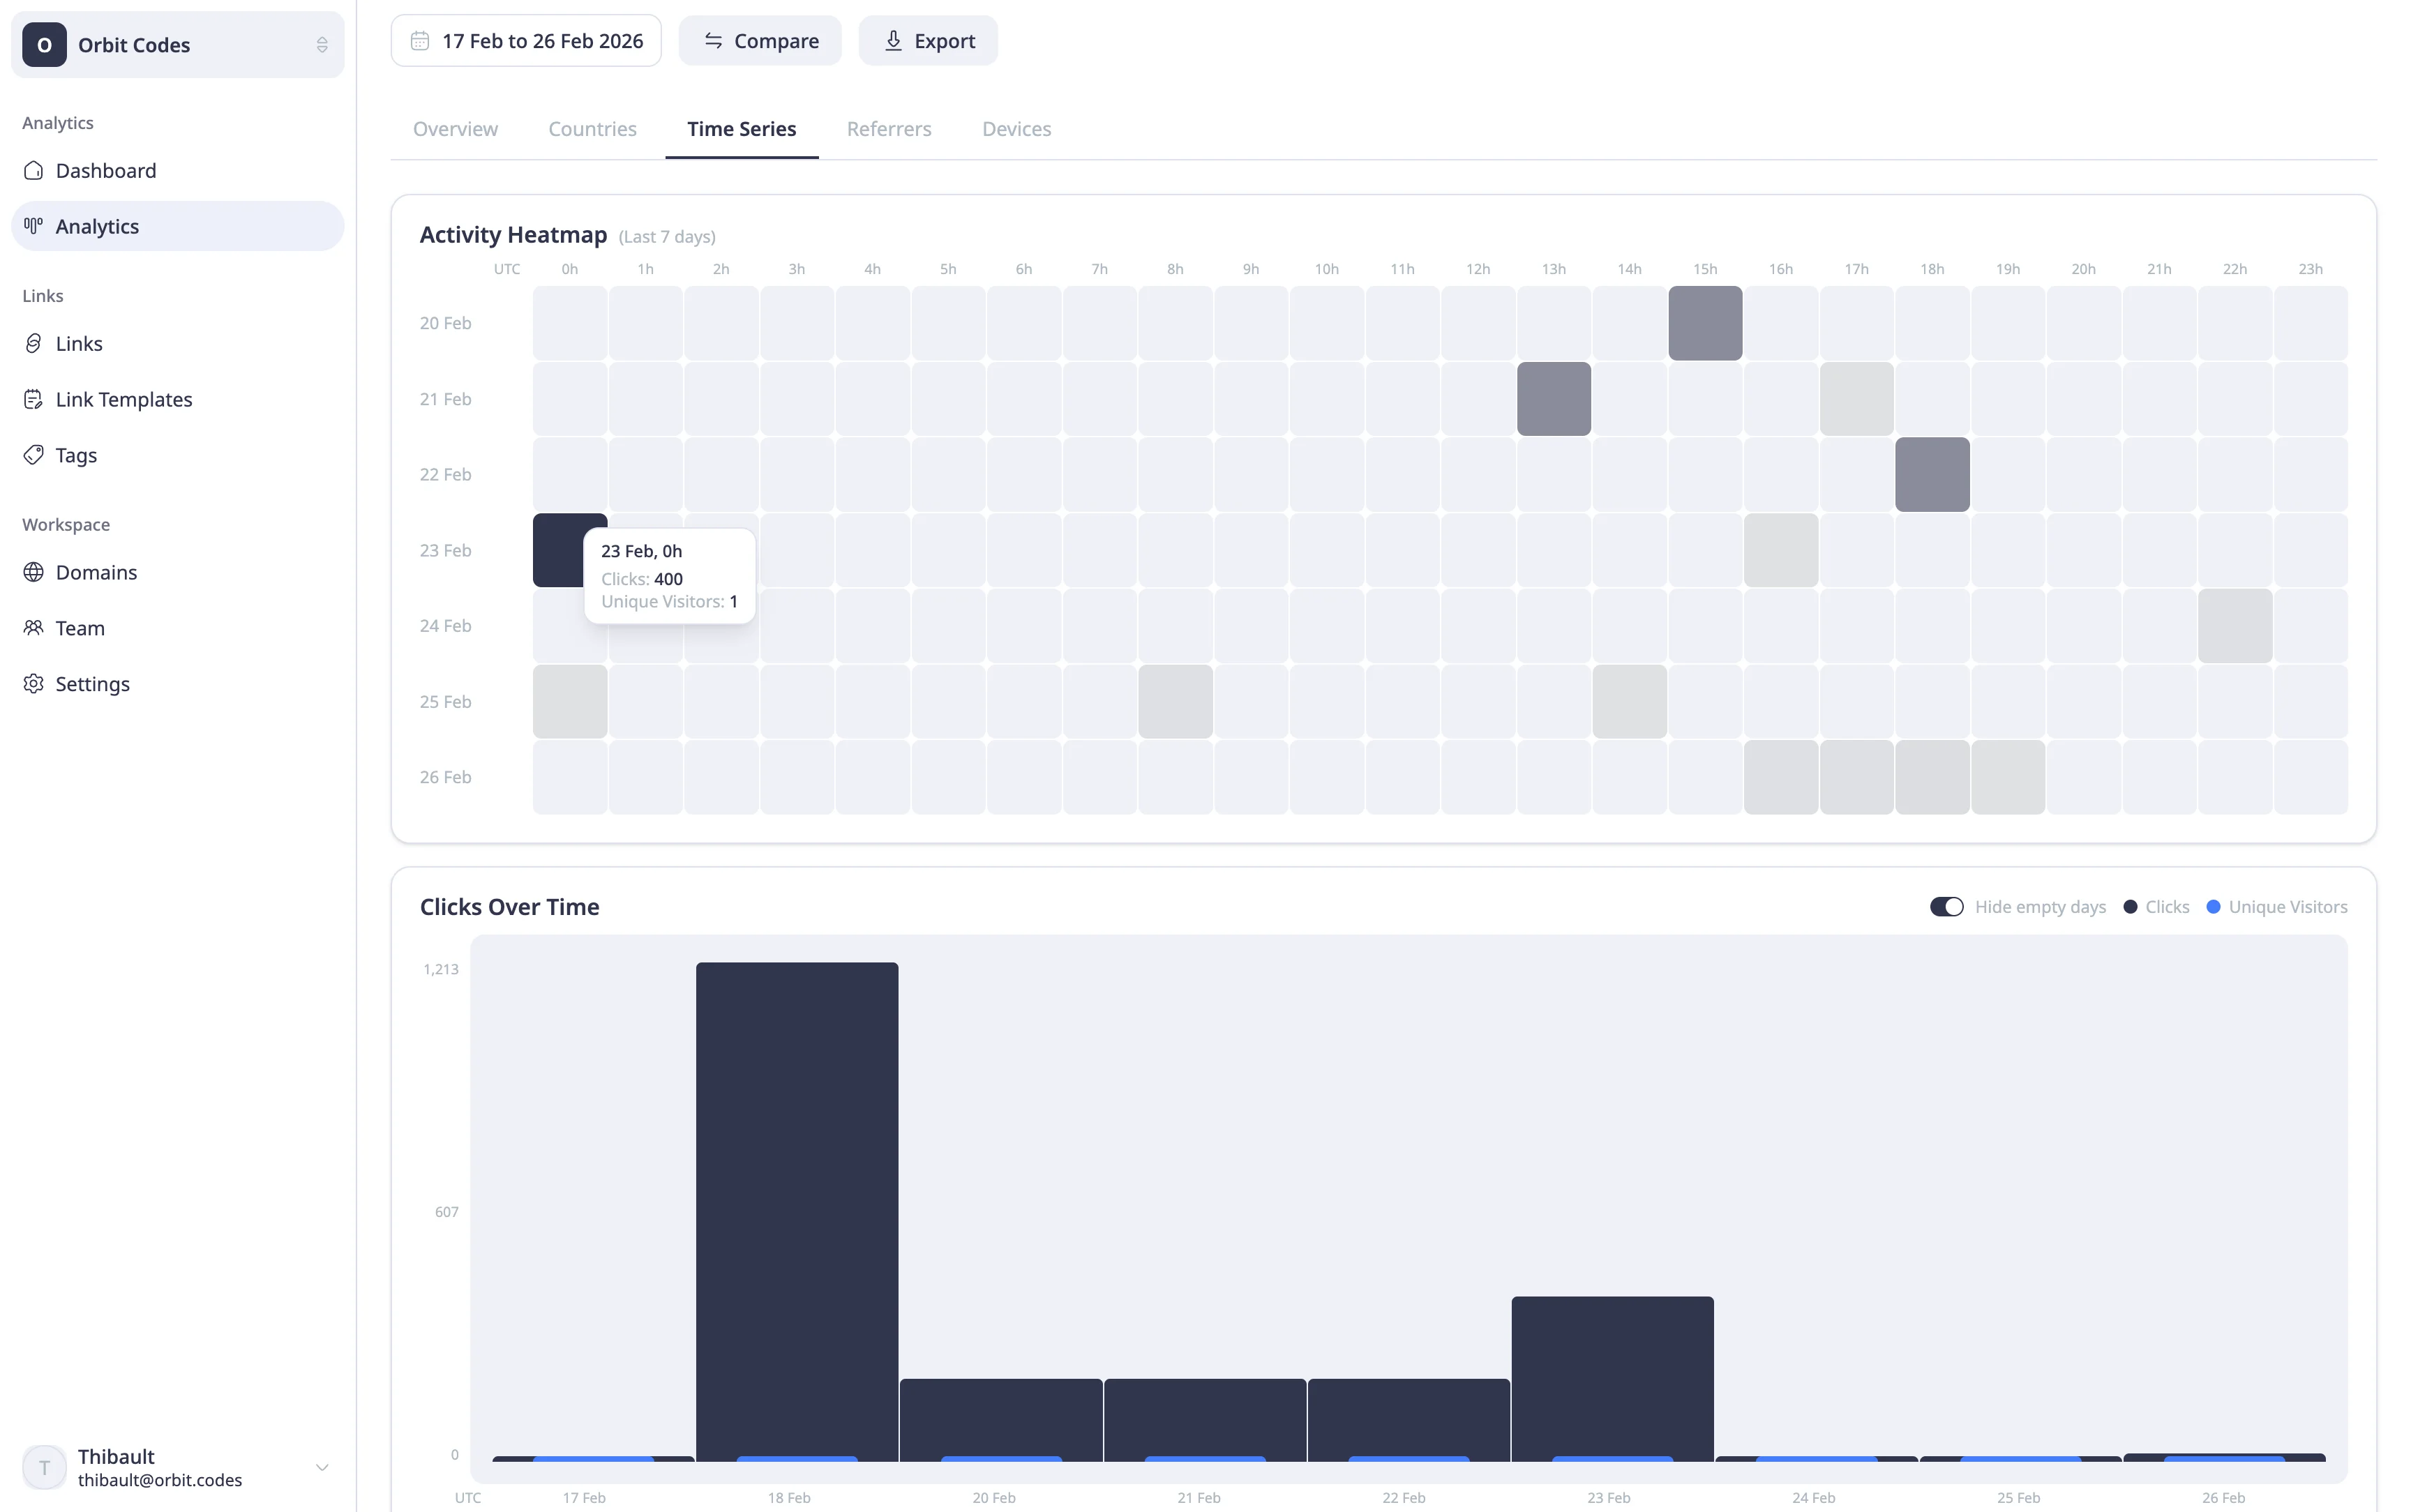This screenshot has width=2411, height=1512.
Task: Toggle the Hide empty days switch
Action: pyautogui.click(x=1946, y=907)
